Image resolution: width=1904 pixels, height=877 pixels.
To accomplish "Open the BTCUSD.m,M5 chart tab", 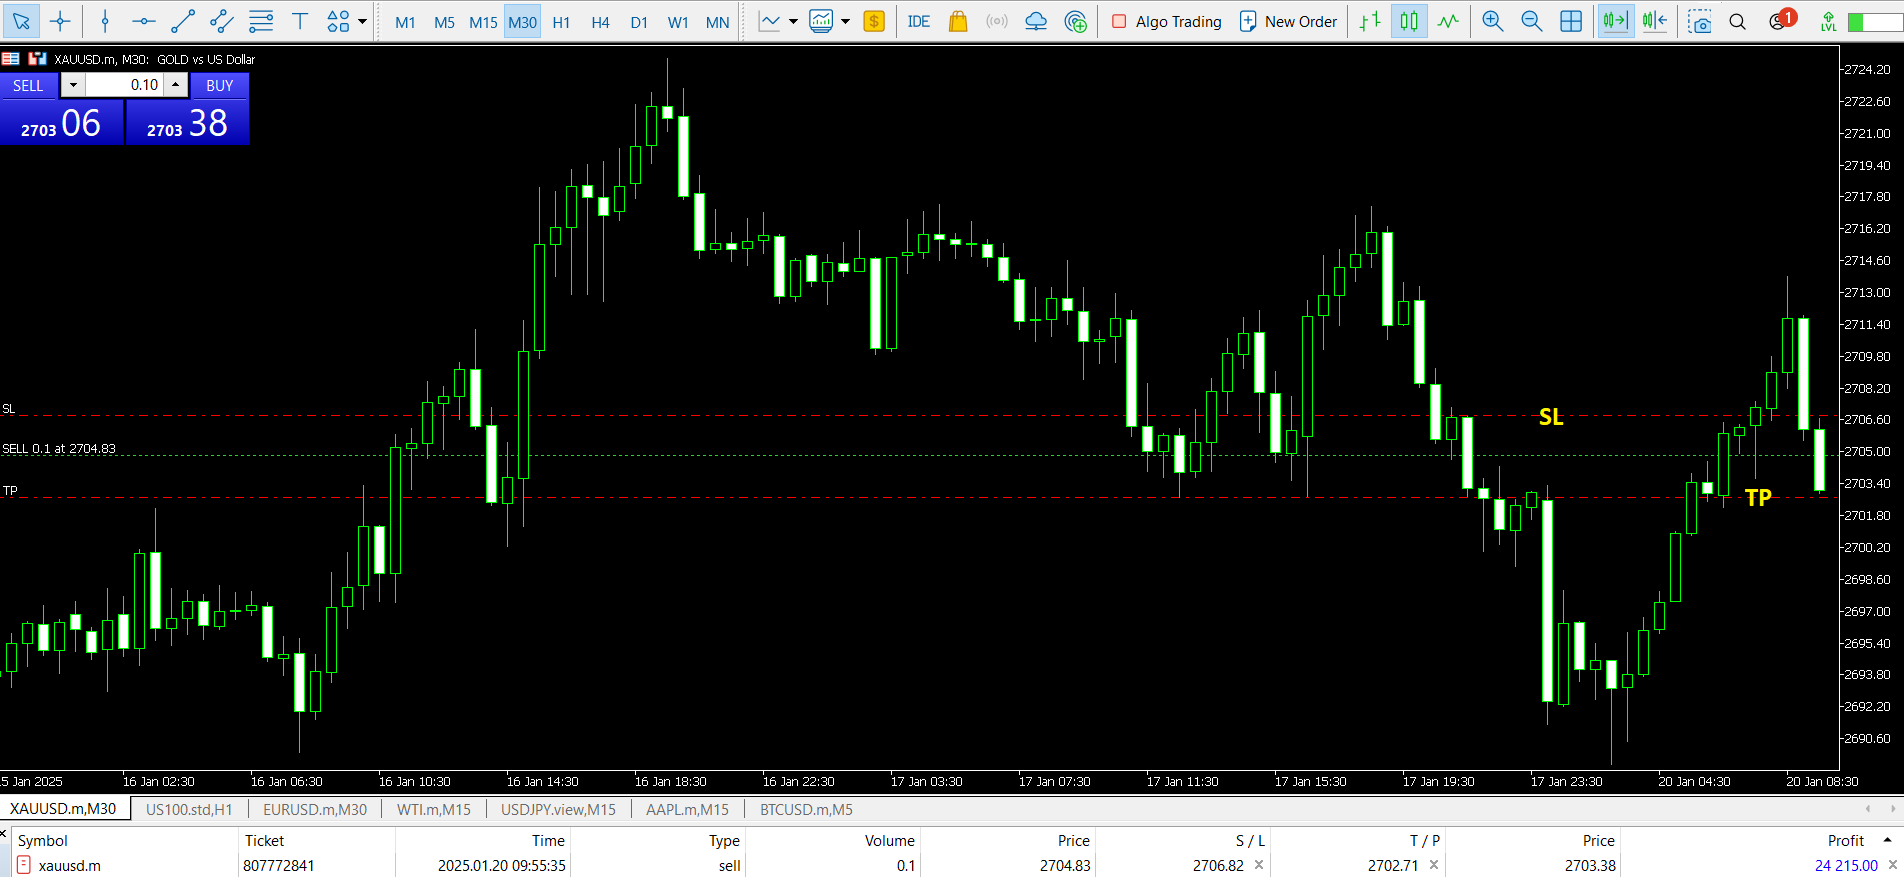I will [806, 809].
